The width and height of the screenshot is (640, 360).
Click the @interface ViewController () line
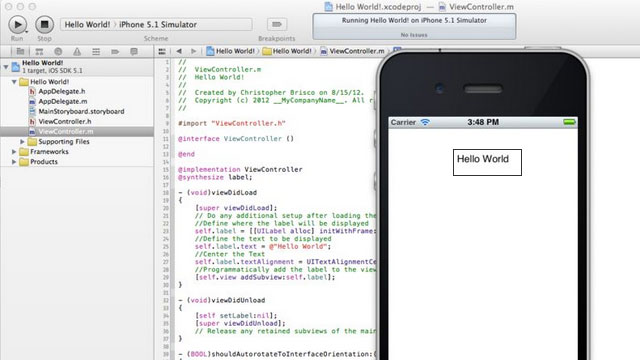tap(236, 139)
